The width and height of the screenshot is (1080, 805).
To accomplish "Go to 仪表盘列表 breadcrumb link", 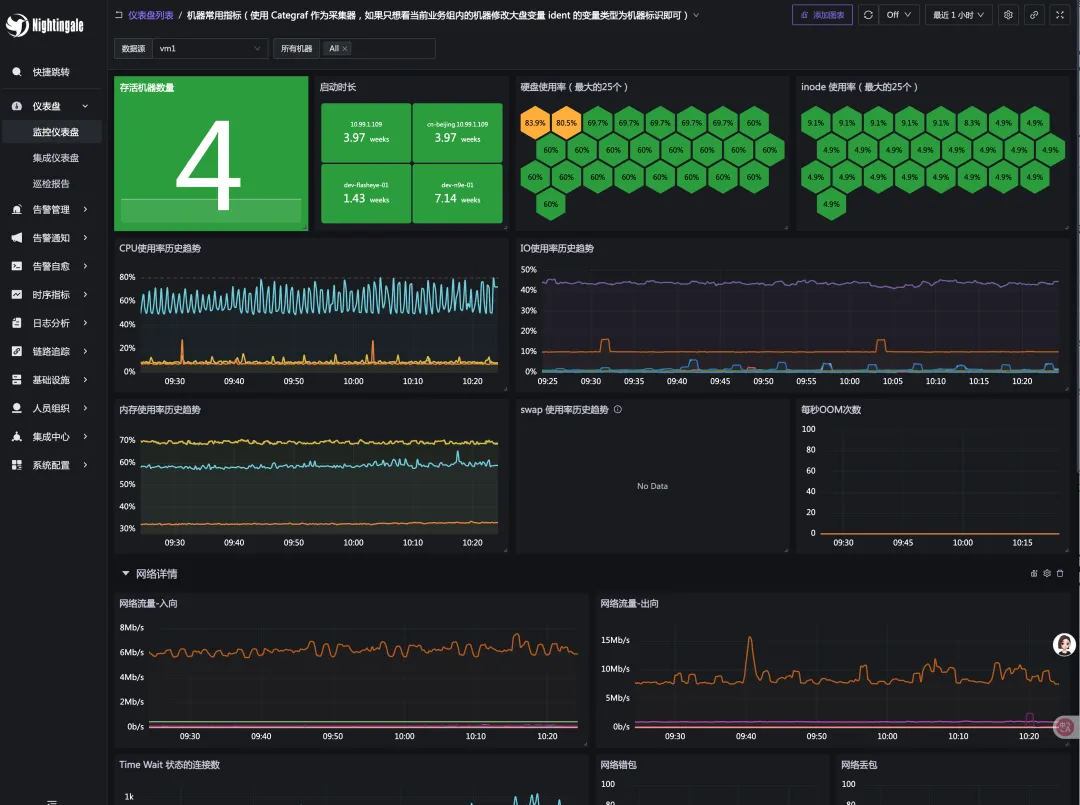I will [150, 15].
